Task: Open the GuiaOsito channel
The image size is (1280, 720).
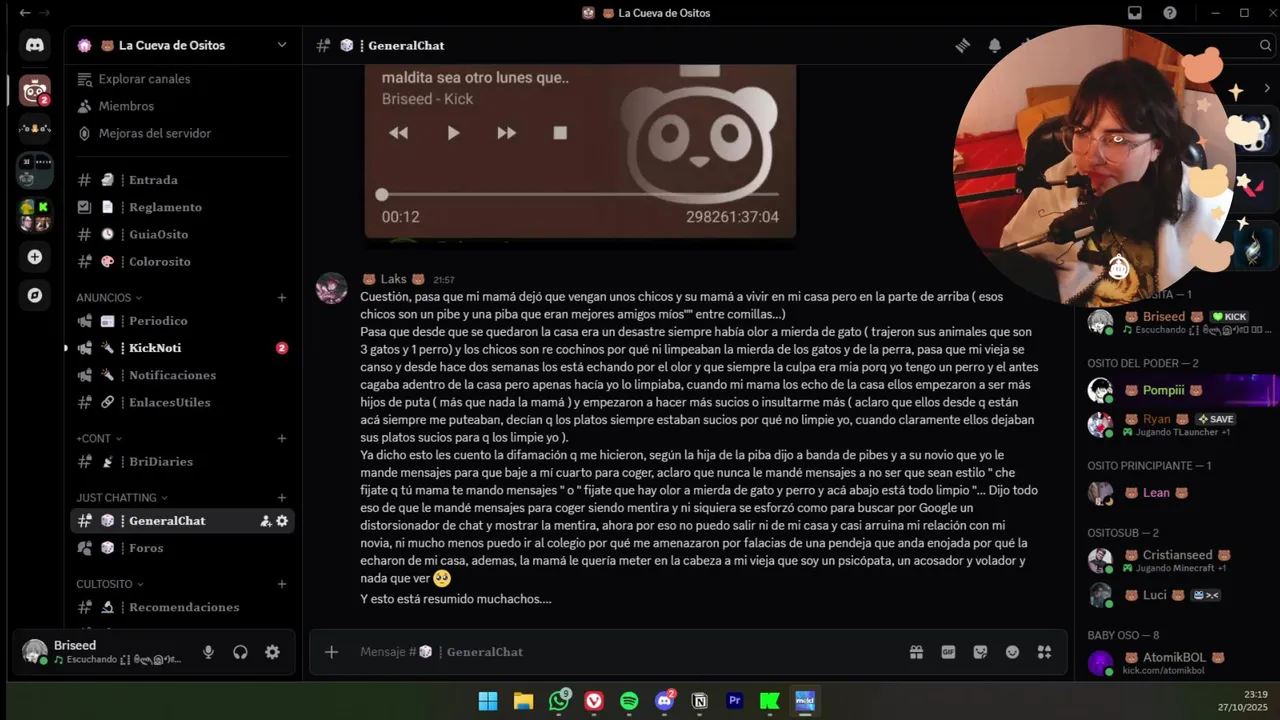Action: click(x=182, y=234)
